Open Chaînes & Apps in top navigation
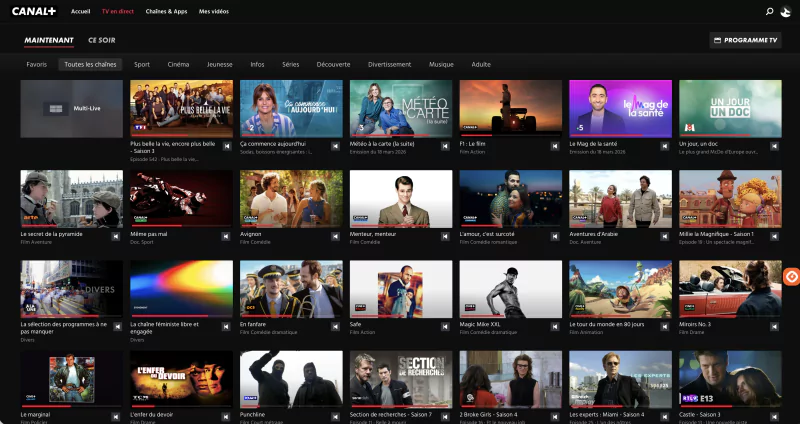This screenshot has width=800, height=424. point(167,11)
